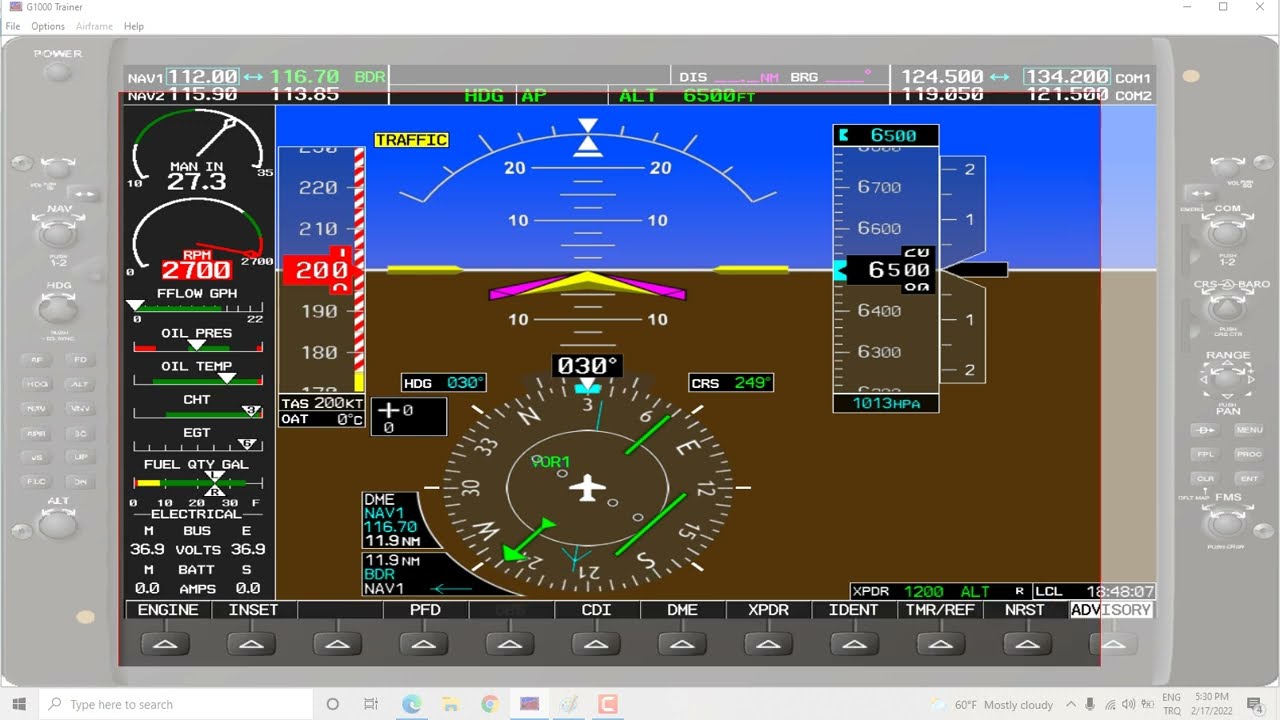Click the RANGE joystick knob

[x=1227, y=381]
